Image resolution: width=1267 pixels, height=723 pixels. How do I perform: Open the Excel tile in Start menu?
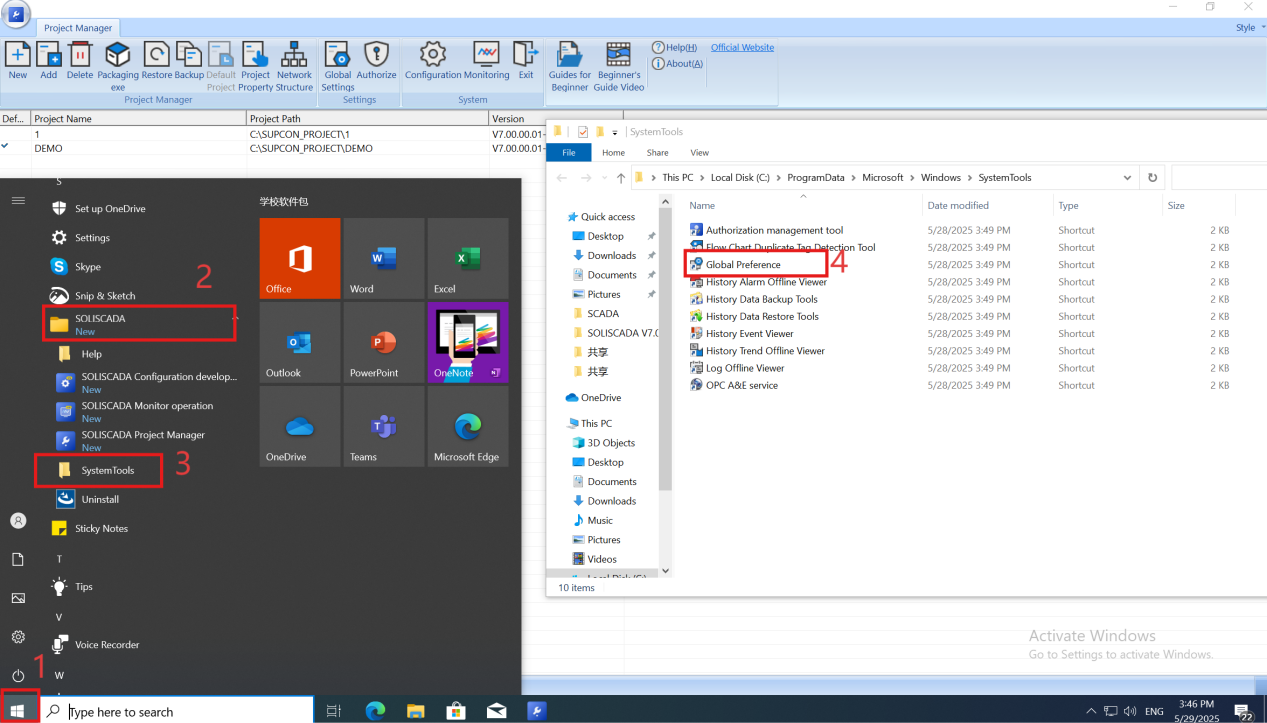pos(468,258)
